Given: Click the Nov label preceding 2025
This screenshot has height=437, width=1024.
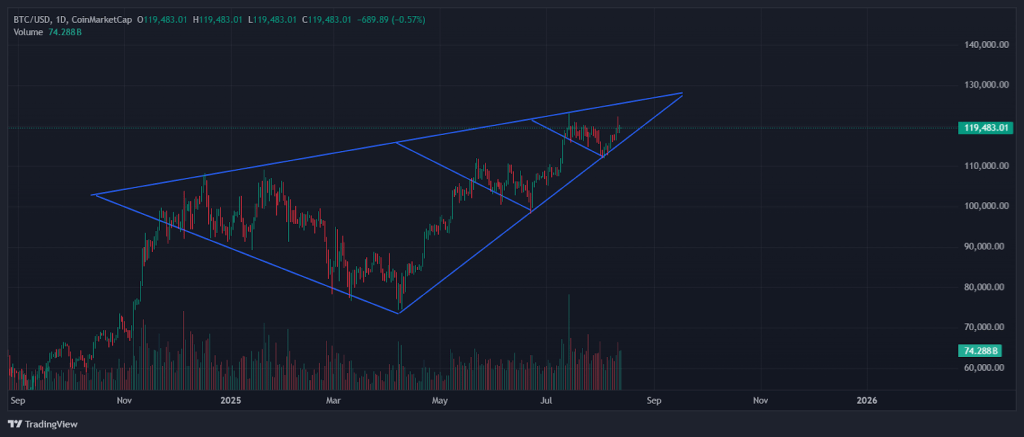Looking at the screenshot, I should 125,399.
